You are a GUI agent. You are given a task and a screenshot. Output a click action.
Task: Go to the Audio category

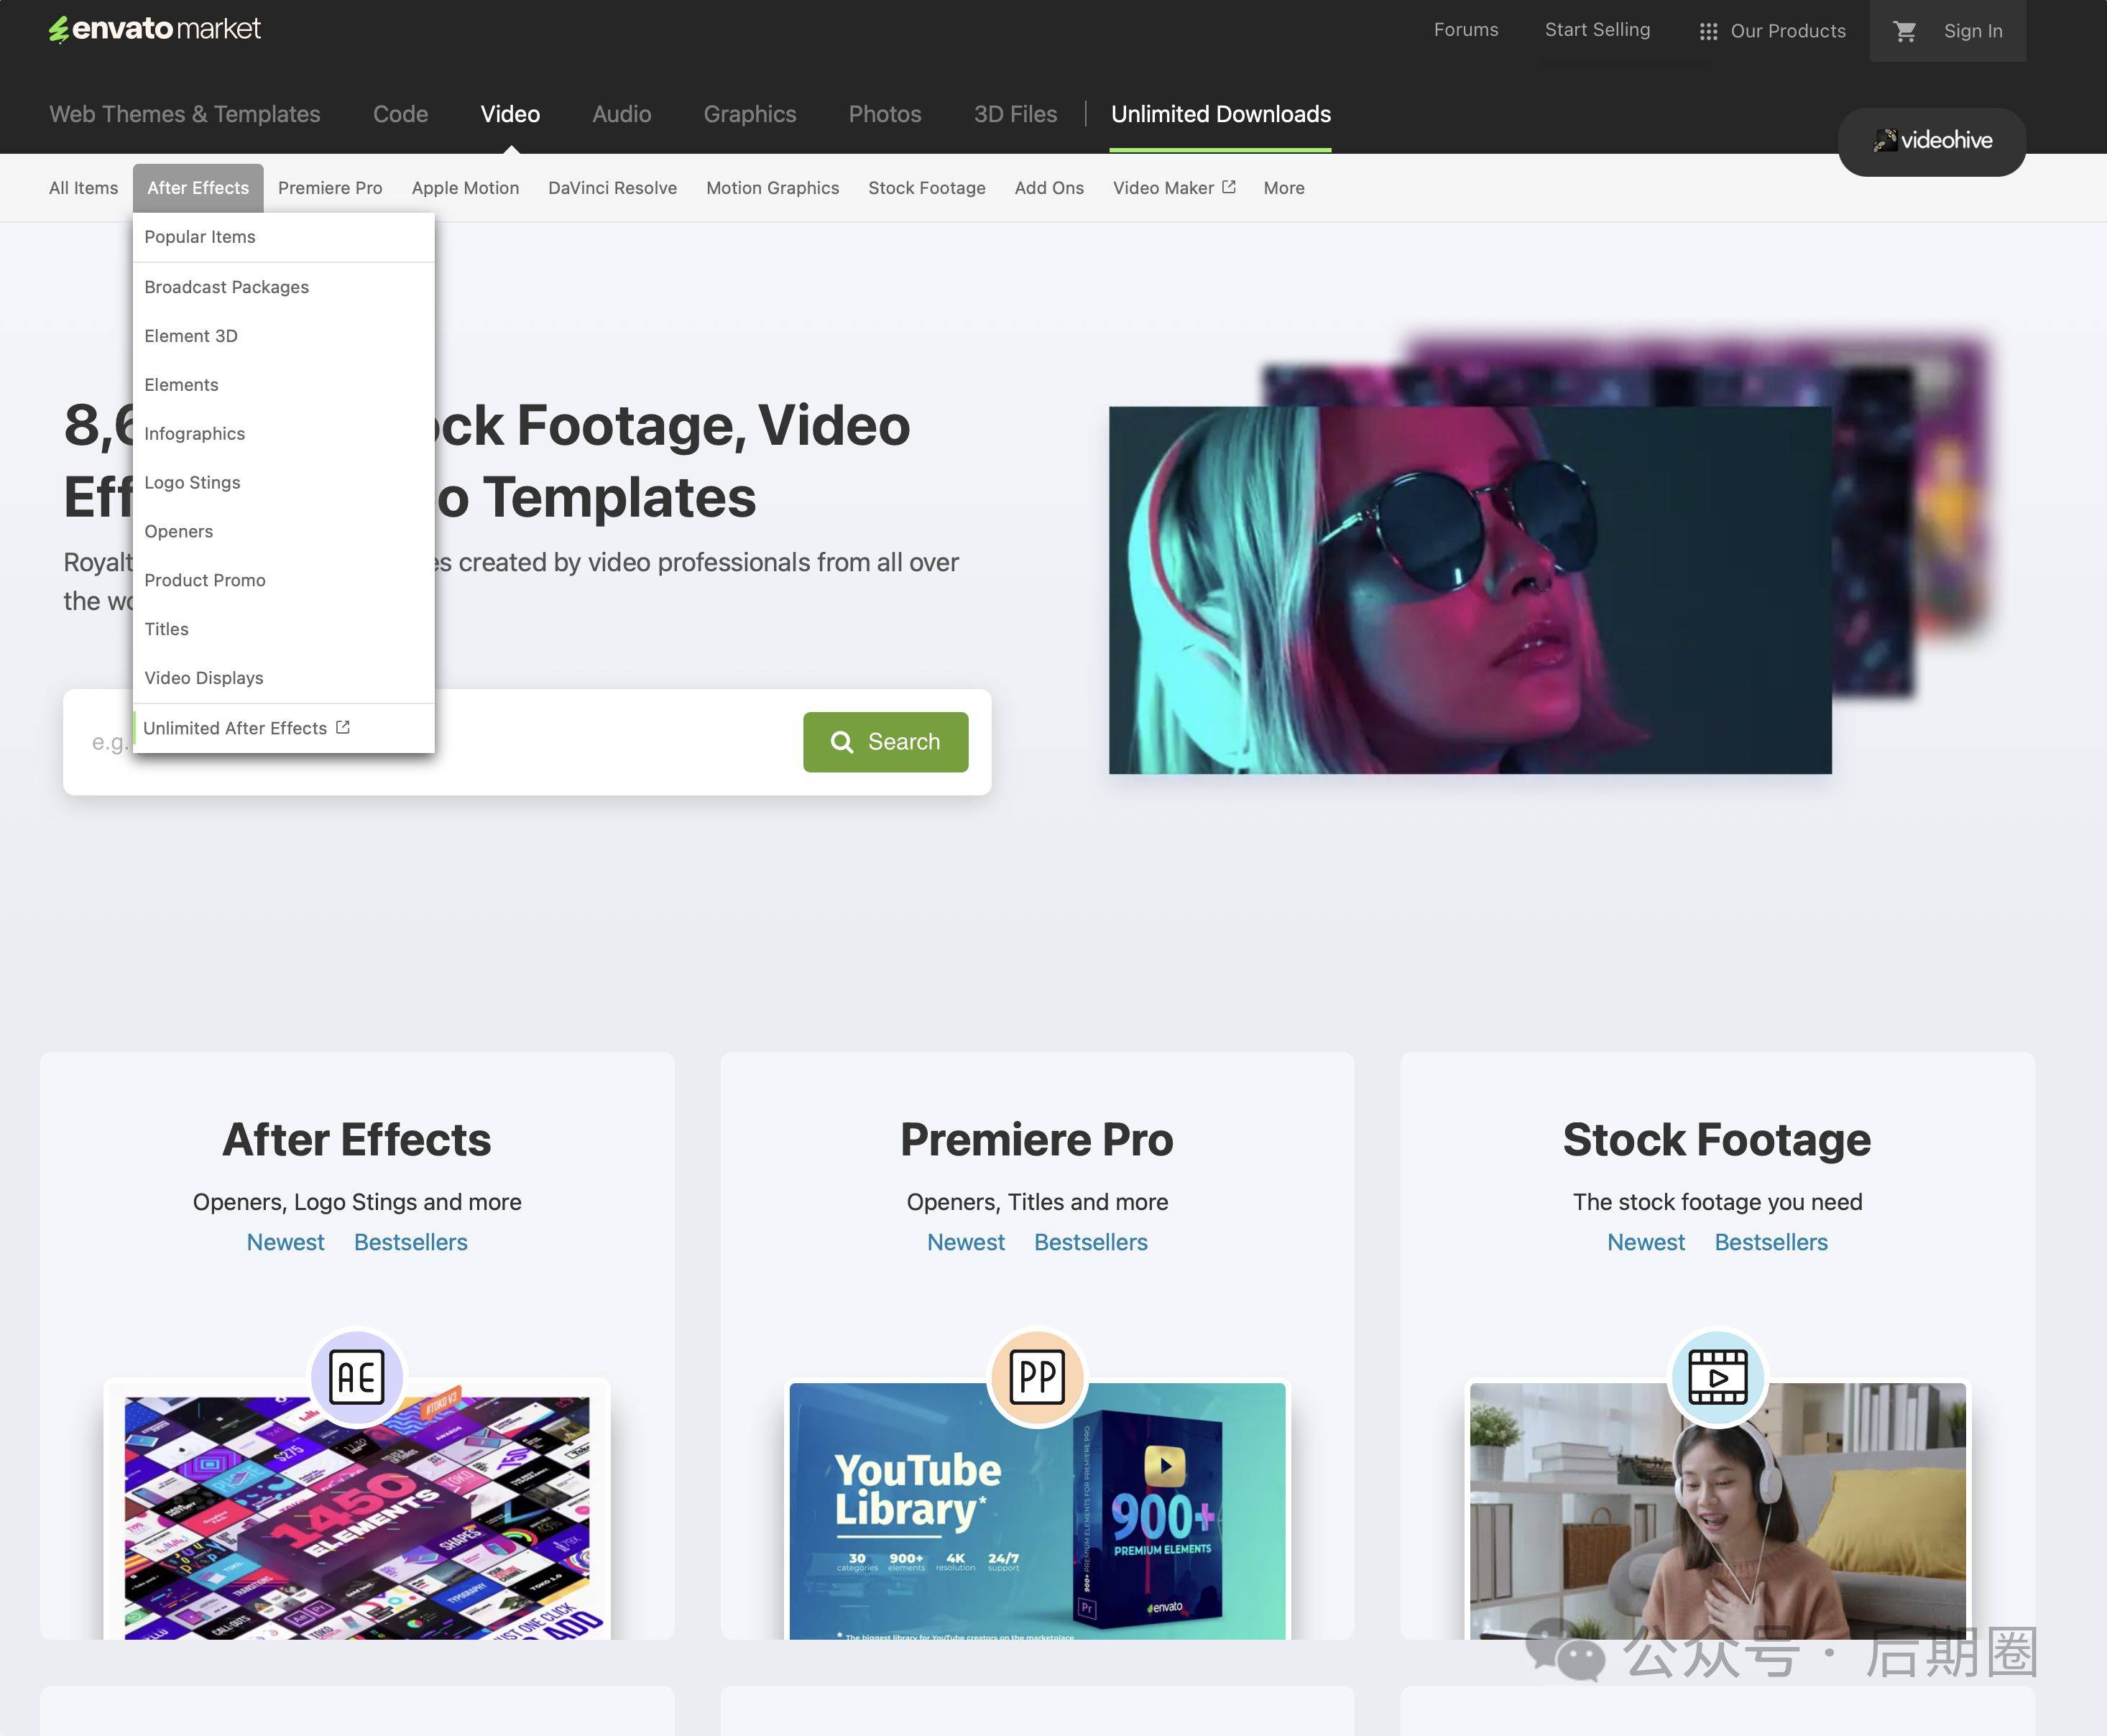621,114
